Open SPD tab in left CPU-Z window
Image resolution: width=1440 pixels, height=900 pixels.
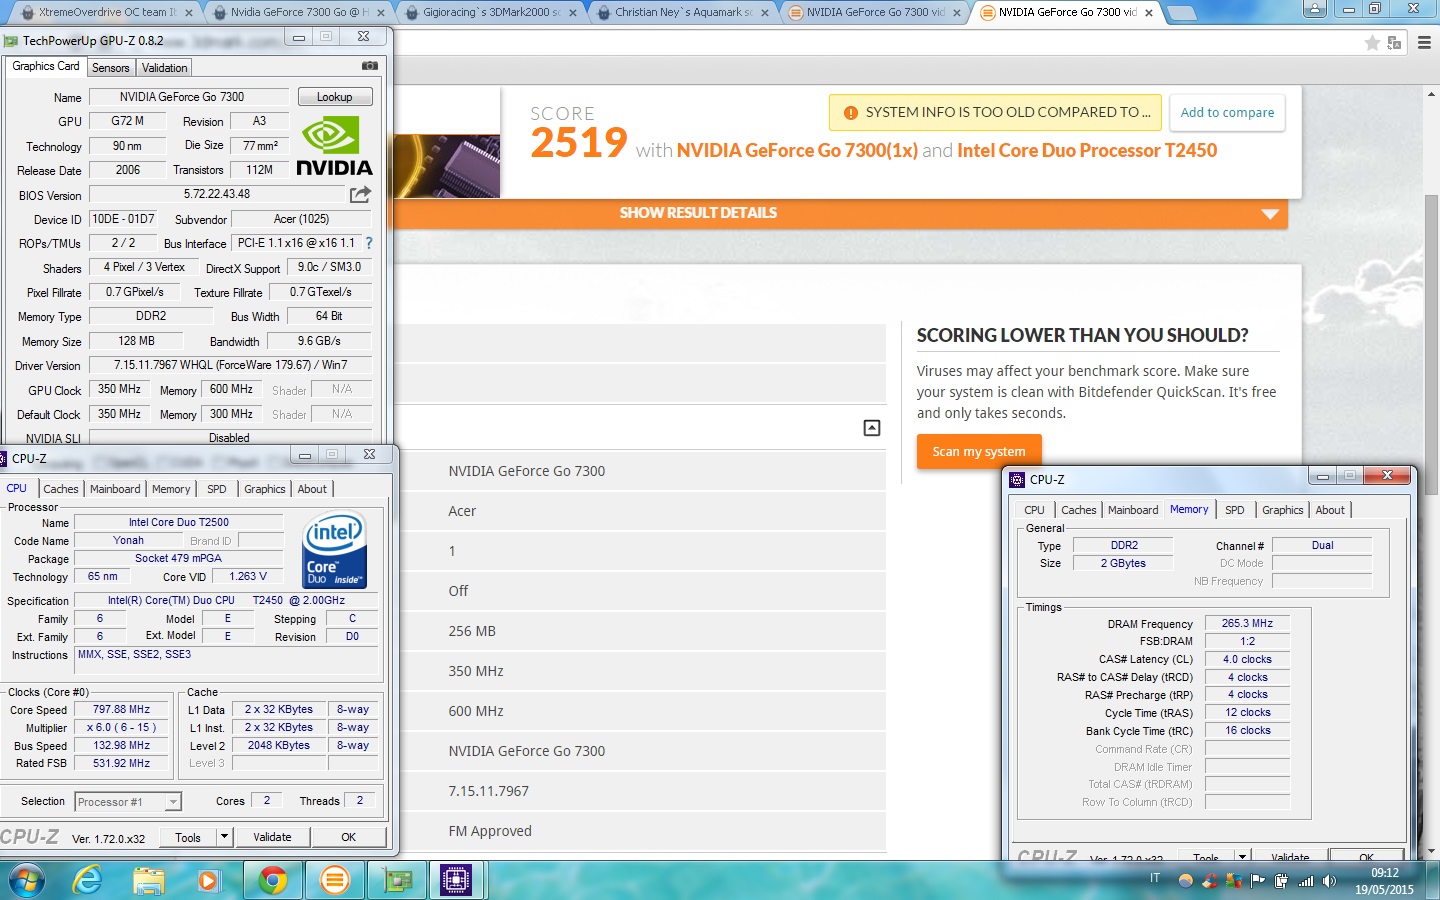pyautogui.click(x=217, y=489)
